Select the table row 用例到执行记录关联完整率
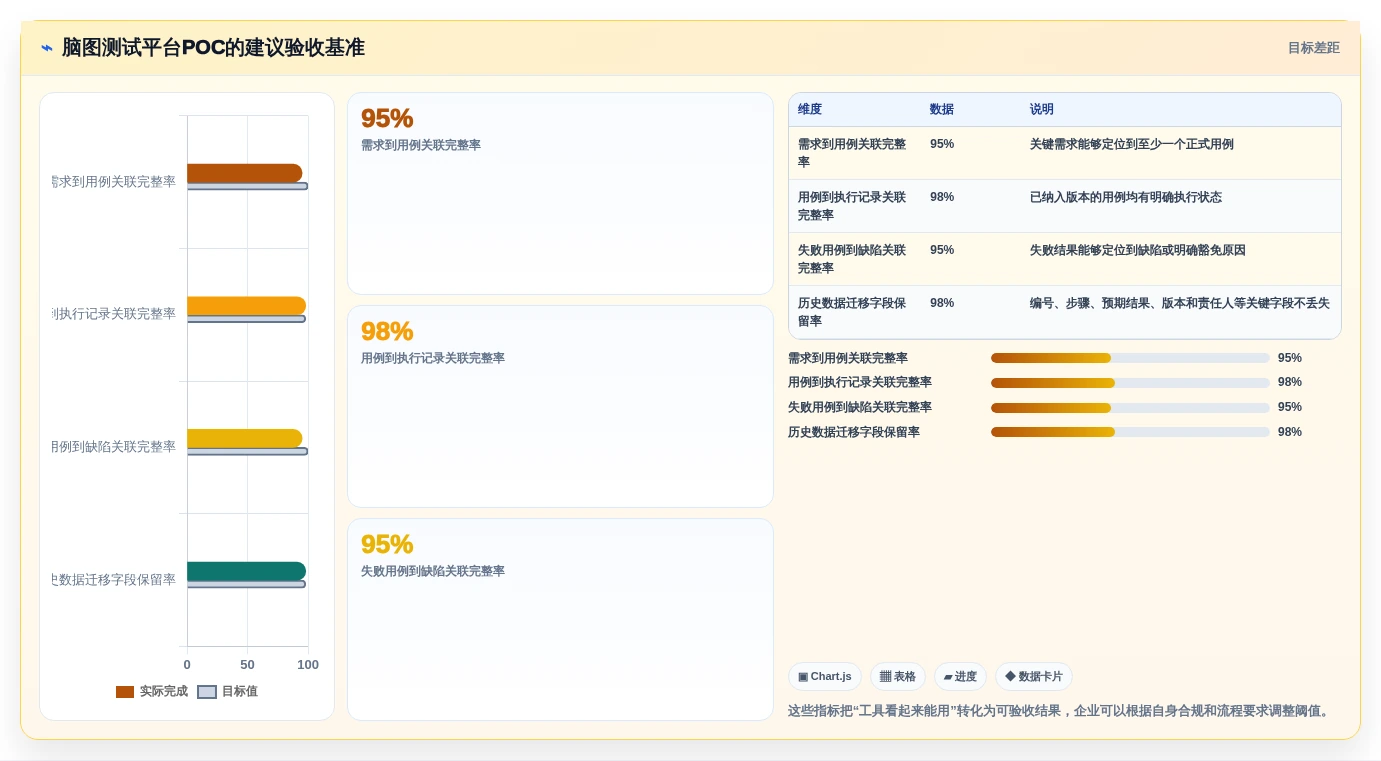This screenshot has height=761, width=1381. [x=1065, y=206]
